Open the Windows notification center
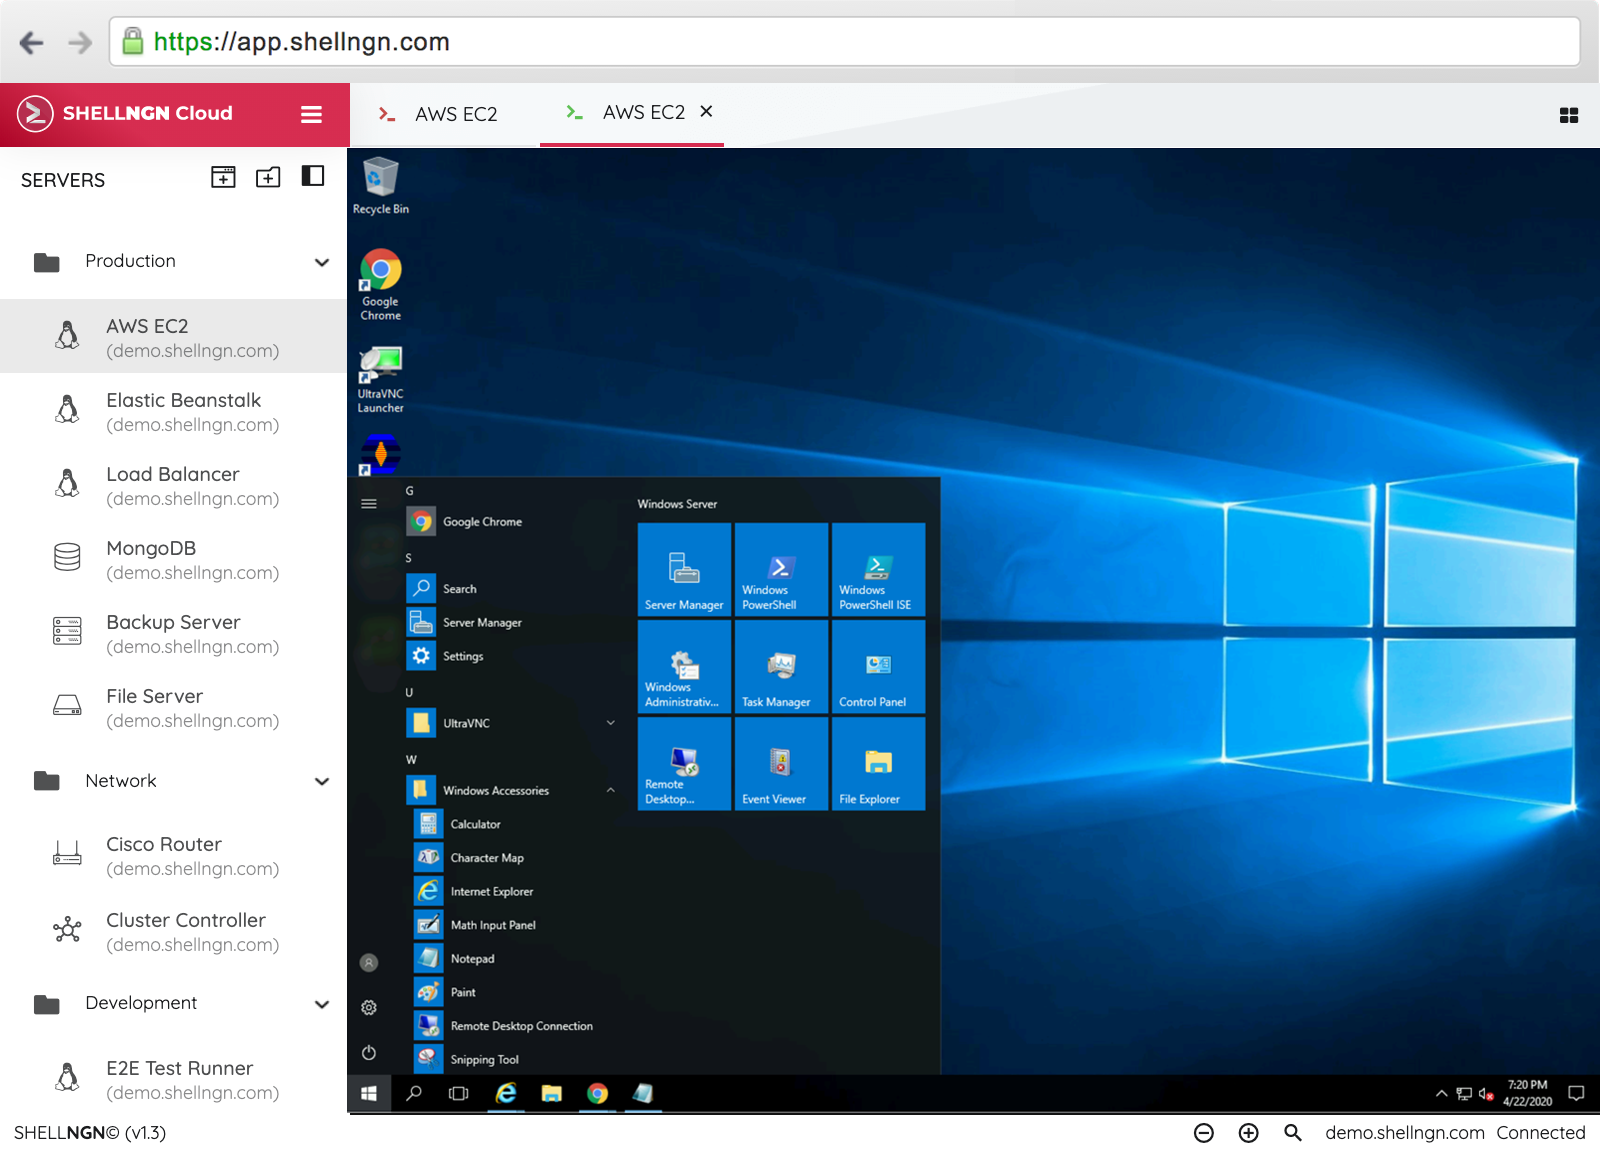 1577,1094
